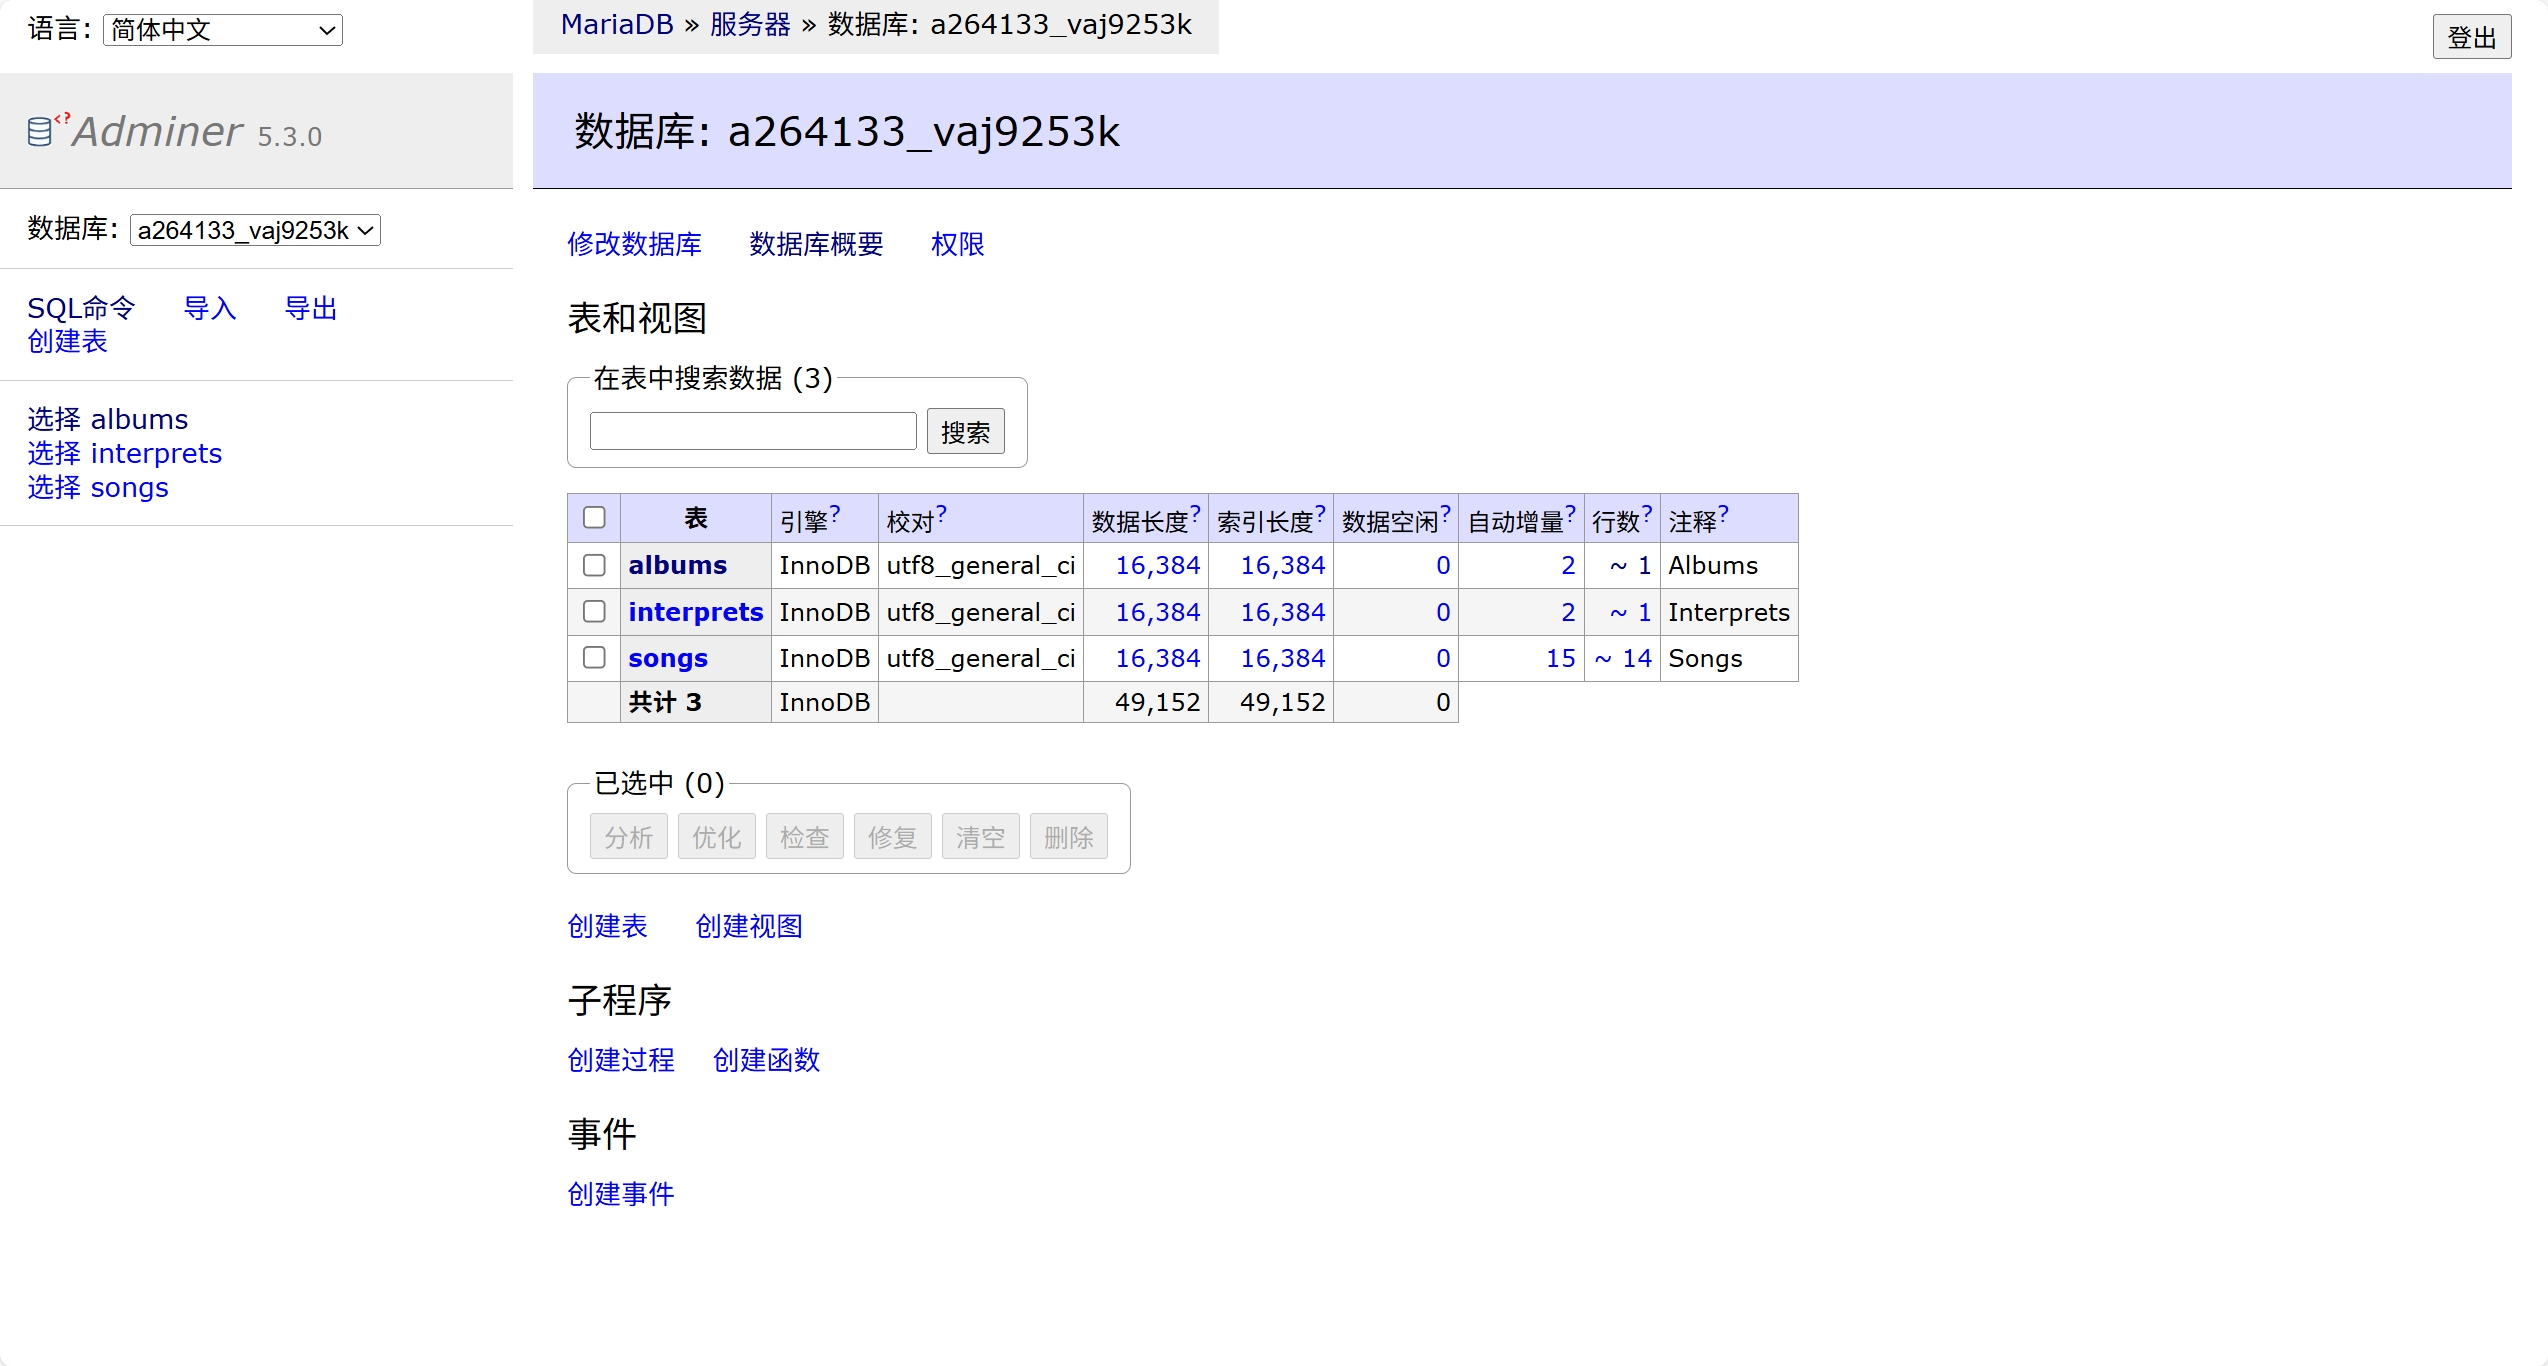Tick the checkbox for songs table
2548x1366 pixels.
(x=594, y=657)
